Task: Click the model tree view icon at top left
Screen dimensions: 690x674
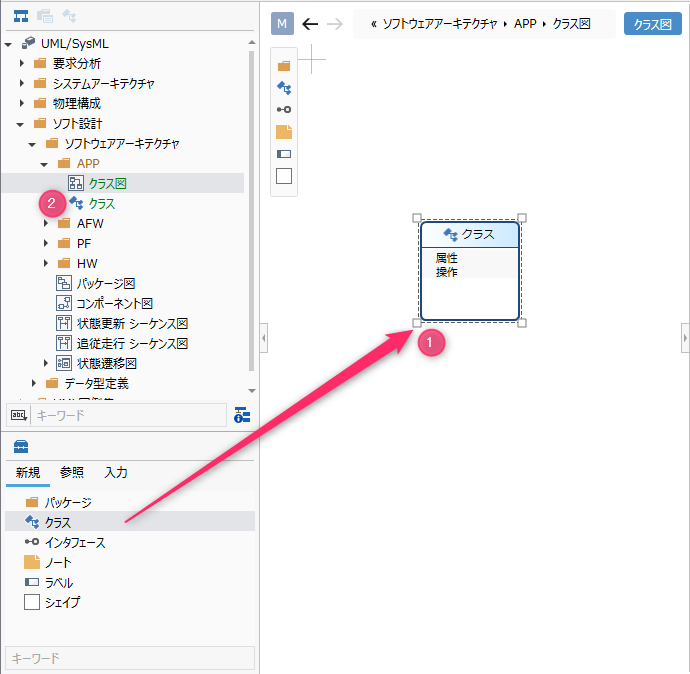Action: click(21, 16)
